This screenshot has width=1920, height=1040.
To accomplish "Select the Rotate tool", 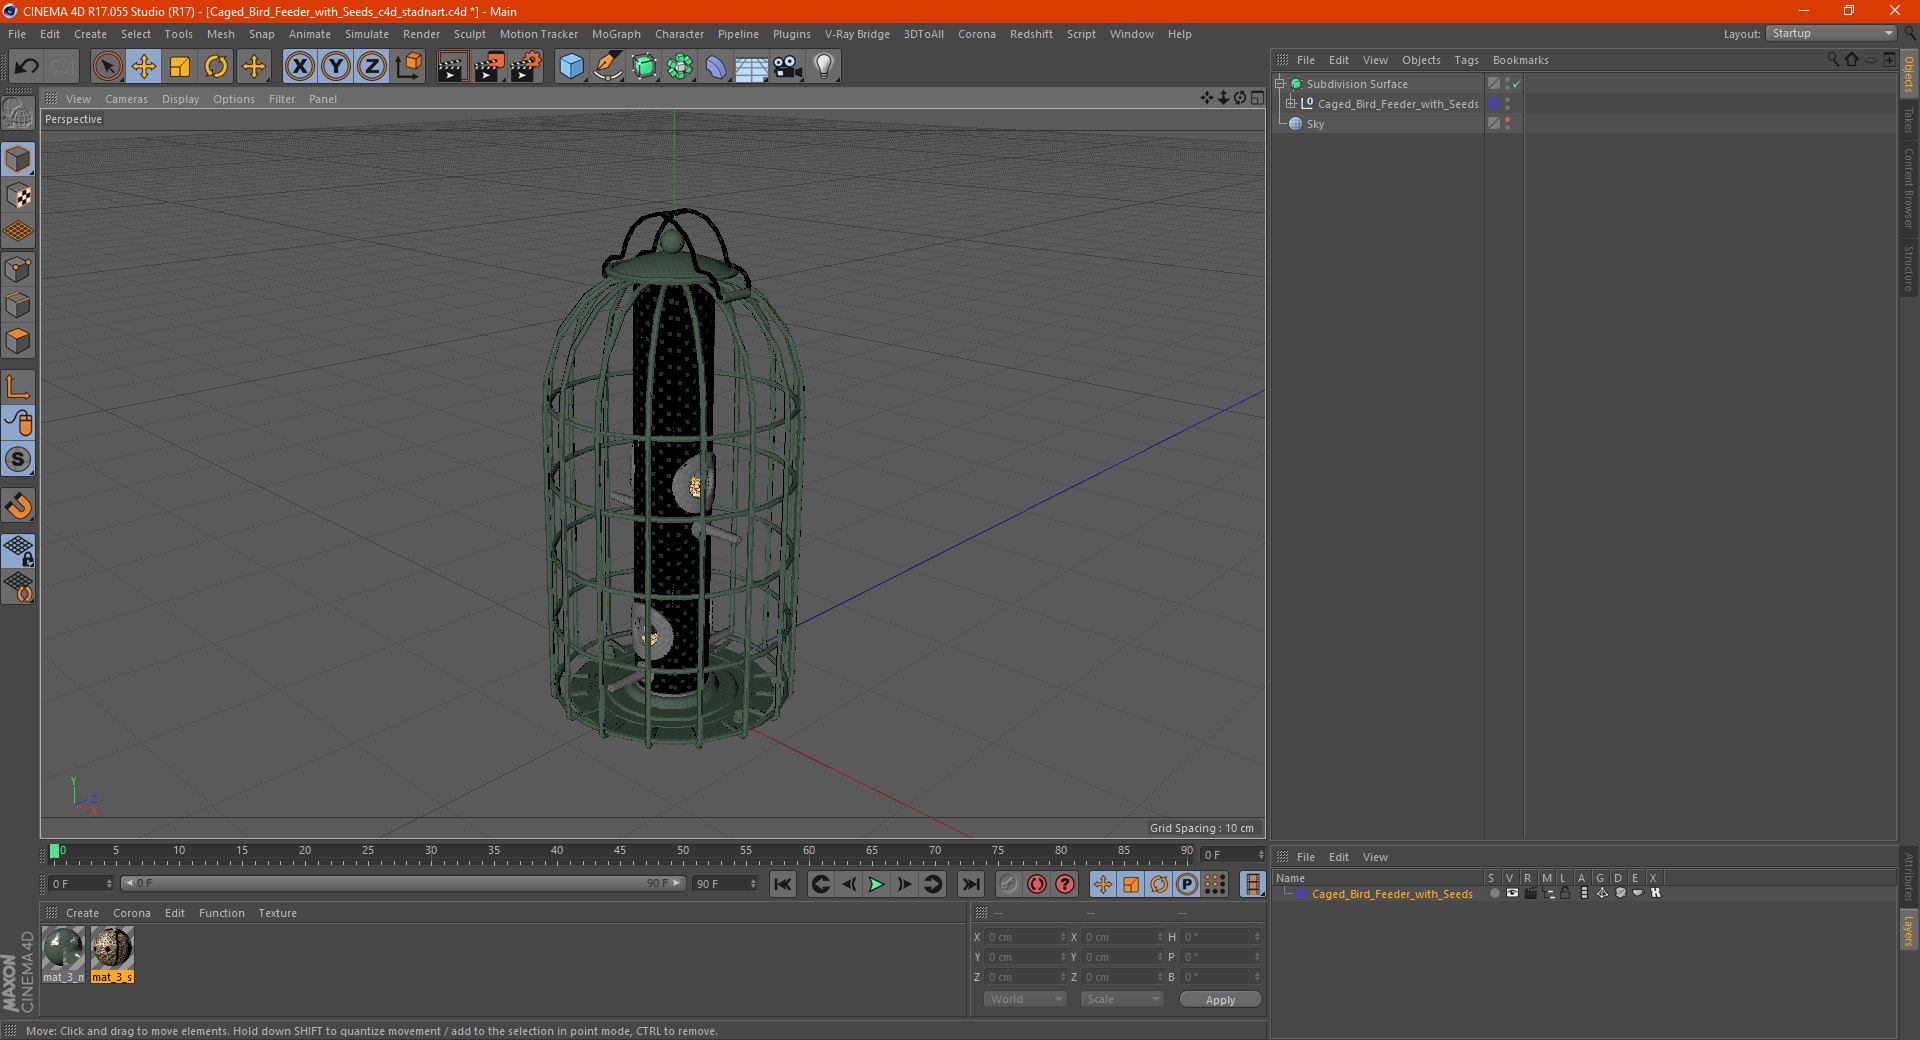I will click(216, 67).
